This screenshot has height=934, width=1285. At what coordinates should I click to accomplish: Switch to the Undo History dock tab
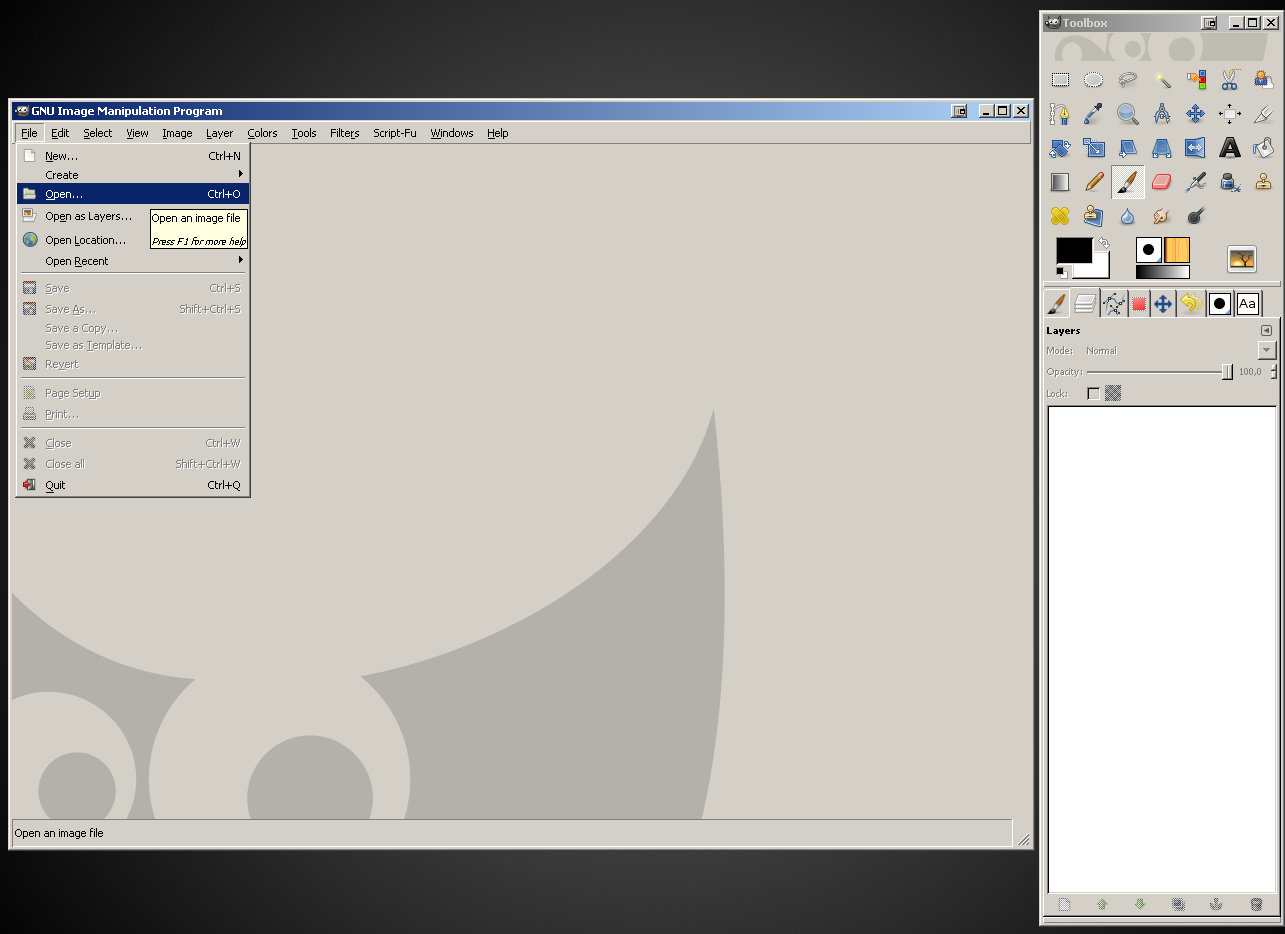(x=1190, y=304)
